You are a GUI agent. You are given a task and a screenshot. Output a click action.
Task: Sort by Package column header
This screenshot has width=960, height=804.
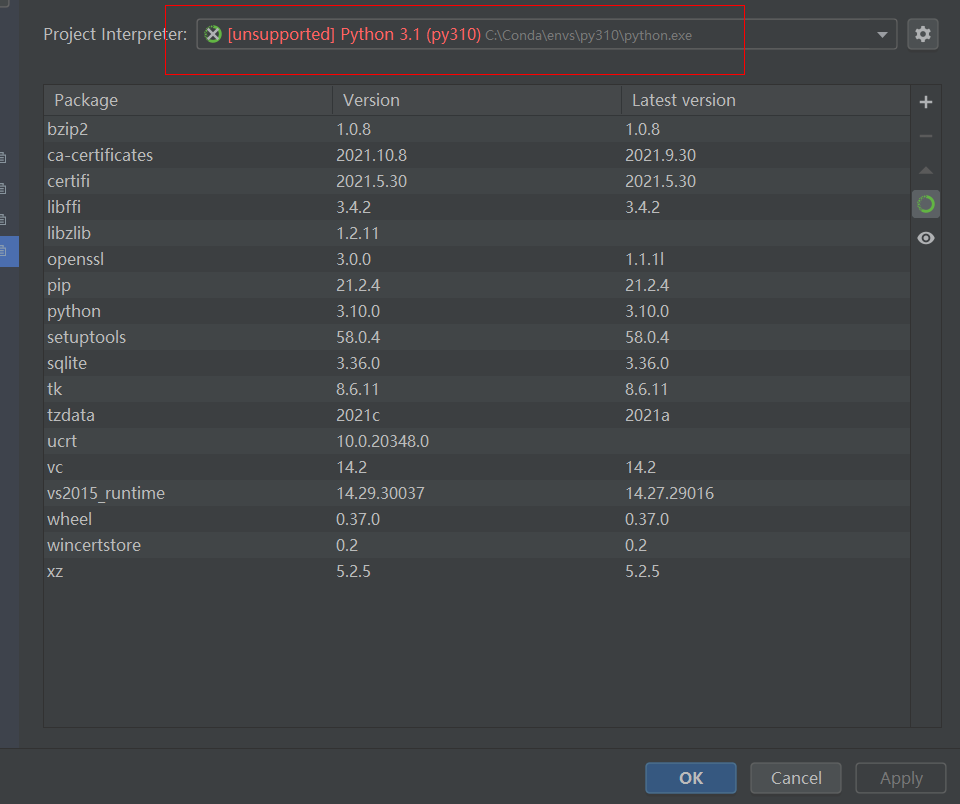coord(188,100)
